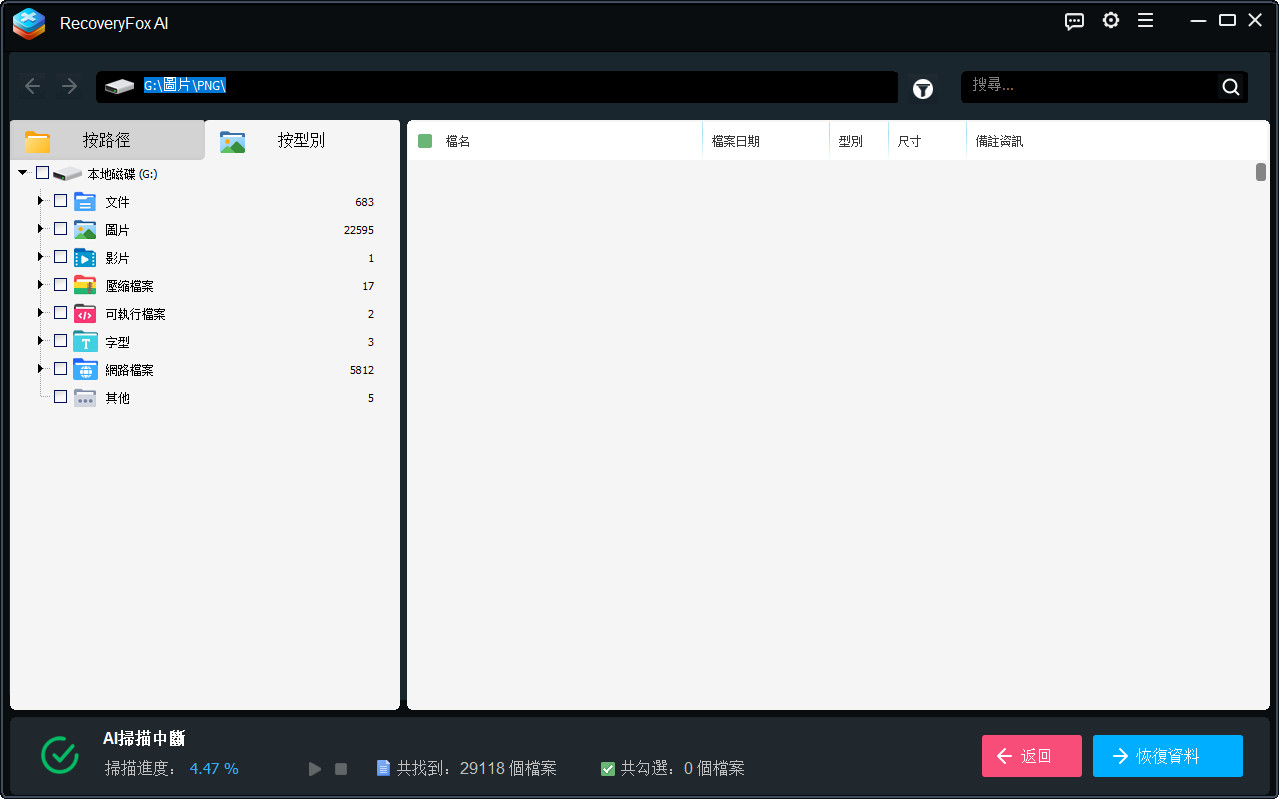Collapse the 本地磁碟 (G:) tree node
The image size is (1279, 799).
[22, 172]
